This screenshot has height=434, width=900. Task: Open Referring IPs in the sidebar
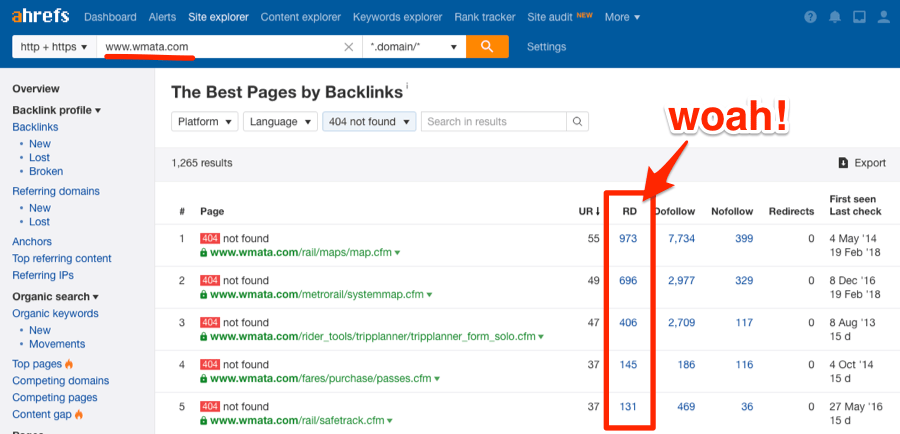pos(43,275)
